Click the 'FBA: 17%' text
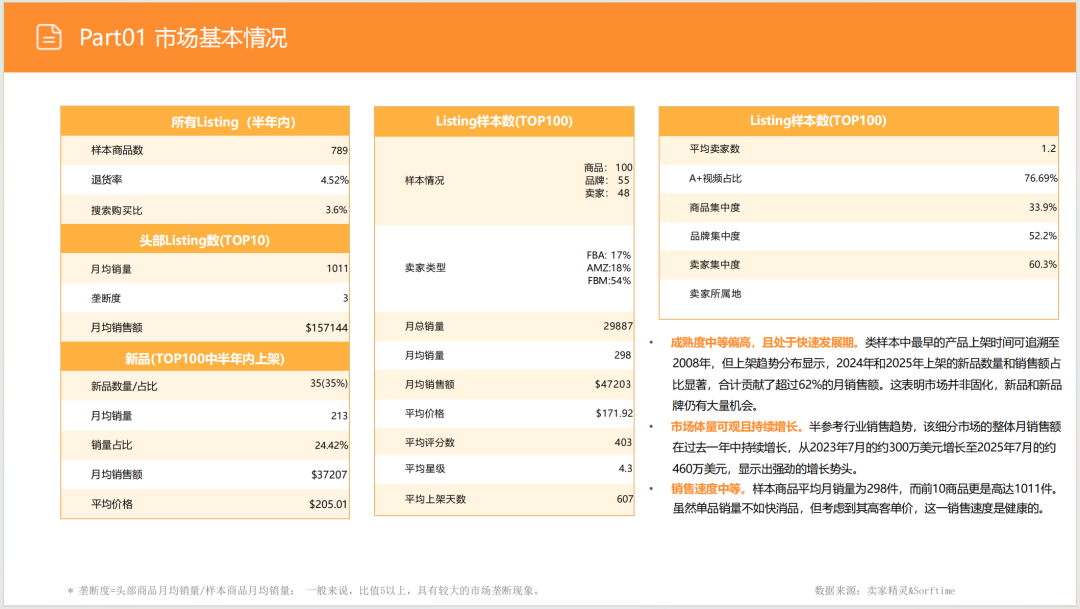The image size is (1080, 609). click(609, 255)
